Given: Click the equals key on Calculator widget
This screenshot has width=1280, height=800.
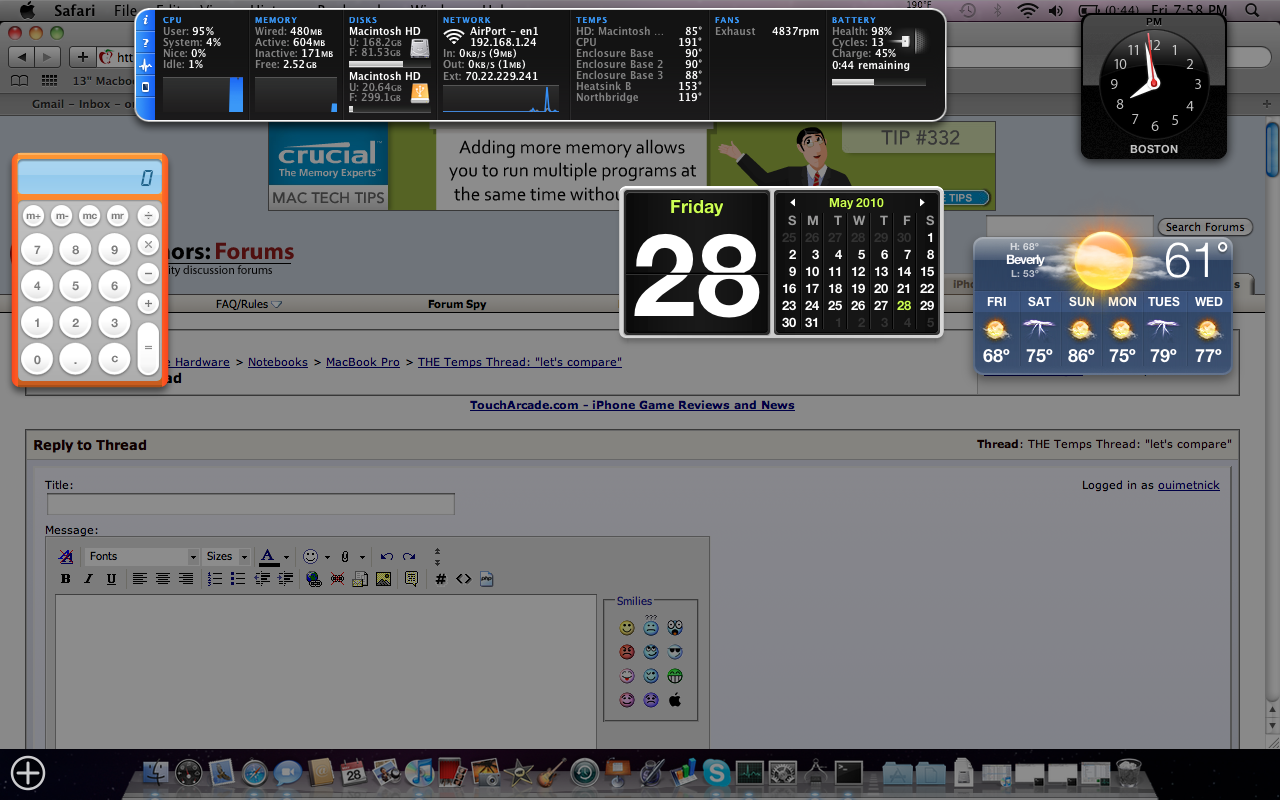Looking at the screenshot, I should pyautogui.click(x=148, y=349).
